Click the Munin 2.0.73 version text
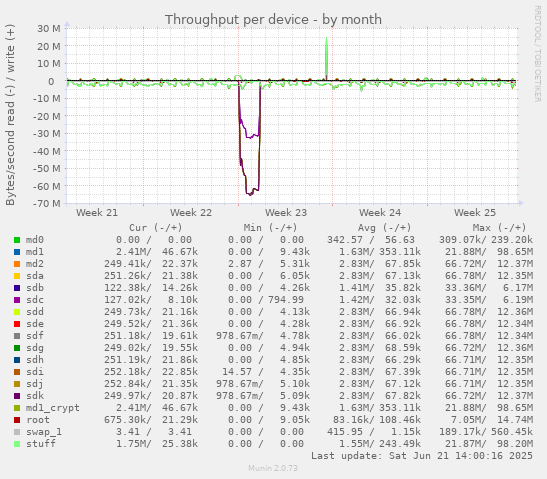The width and height of the screenshot is (547, 479). [273, 468]
